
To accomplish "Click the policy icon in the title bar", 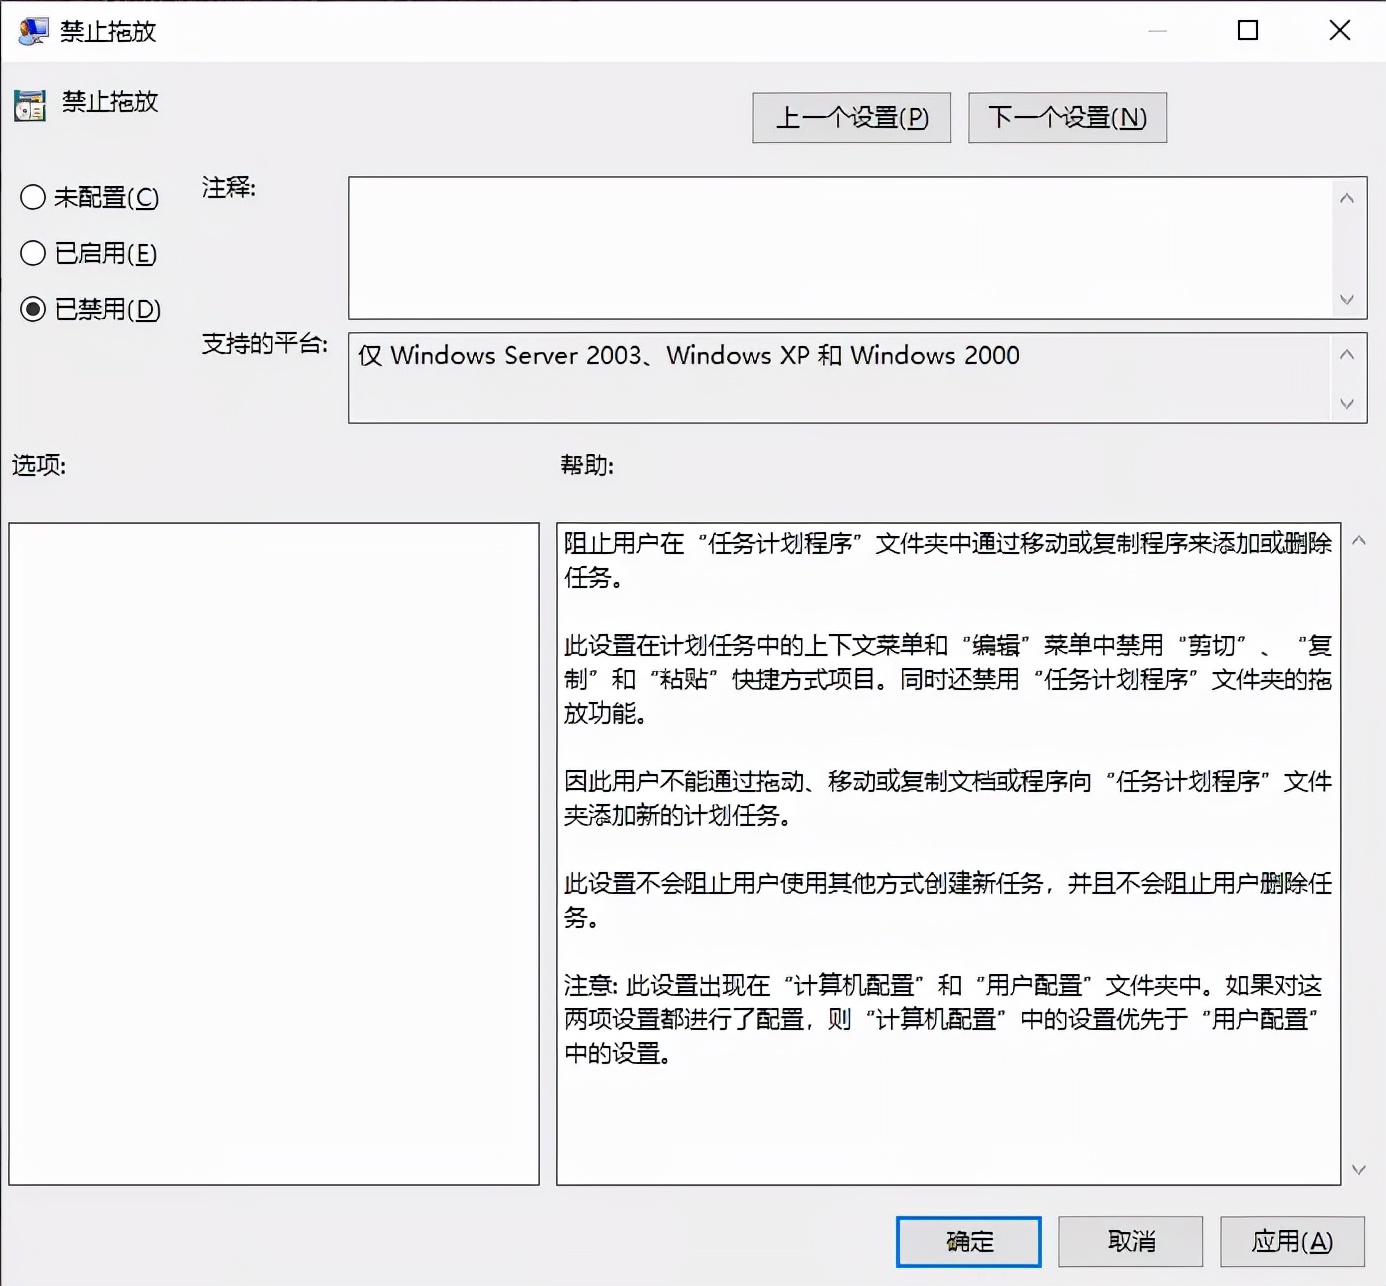I will point(31,30).
